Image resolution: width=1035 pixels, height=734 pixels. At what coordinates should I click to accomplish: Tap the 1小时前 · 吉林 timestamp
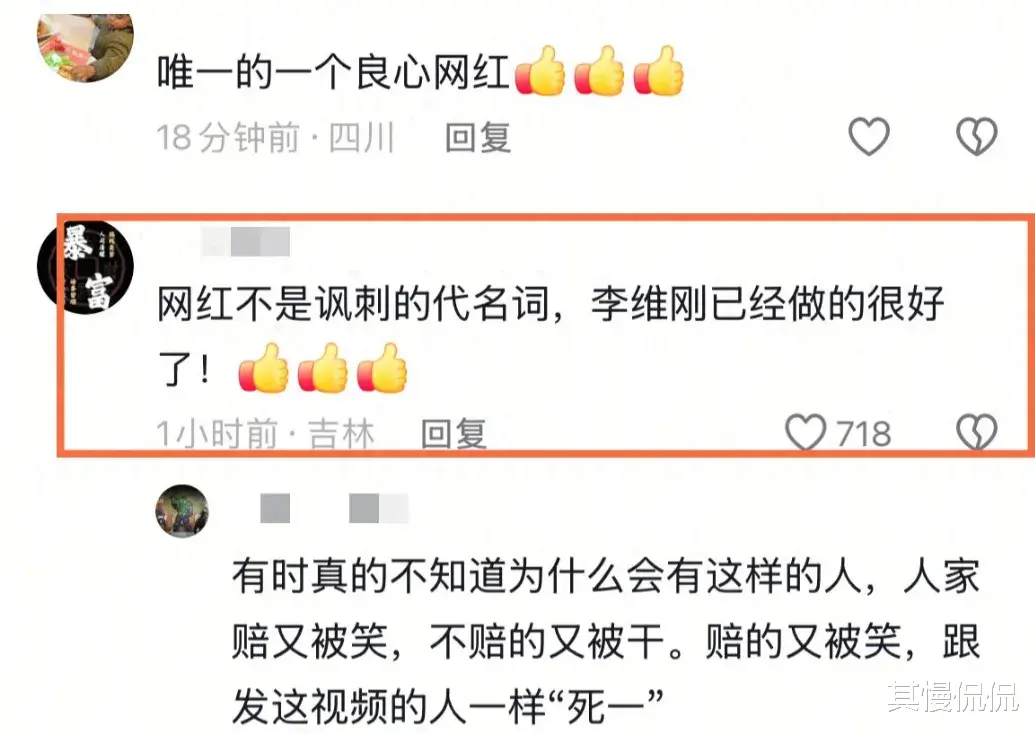click(265, 434)
